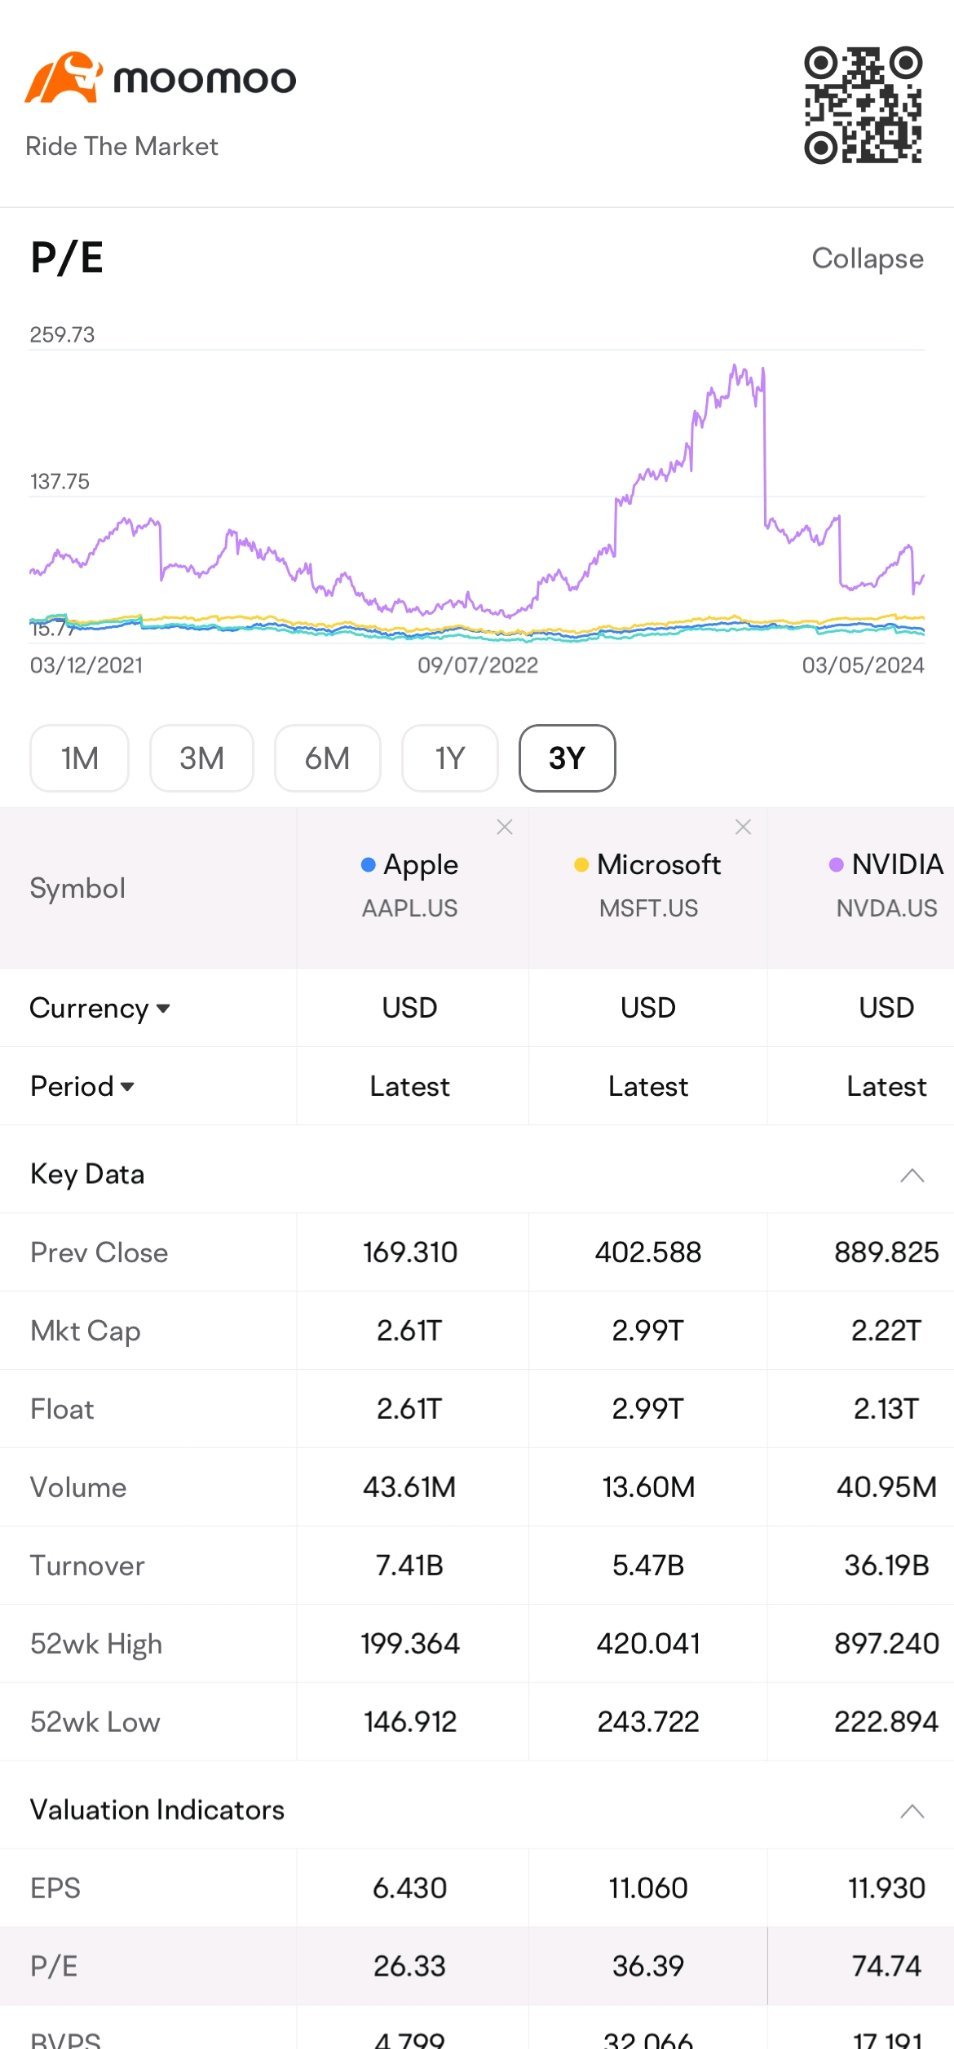Select the 3Y time range

click(567, 758)
